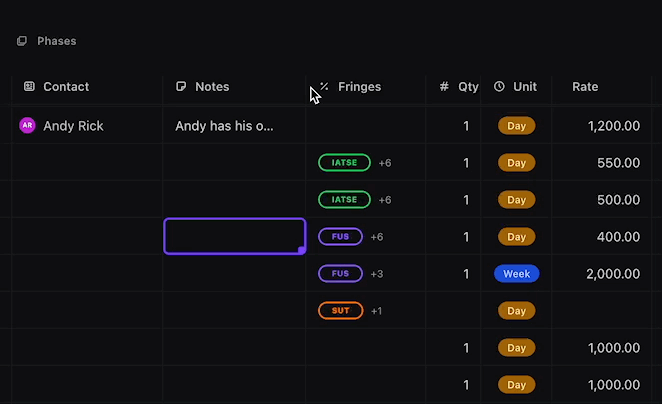Click the selected cell's fill handle
Image resolution: width=662 pixels, height=404 pixels.
pyautogui.click(x=302, y=250)
